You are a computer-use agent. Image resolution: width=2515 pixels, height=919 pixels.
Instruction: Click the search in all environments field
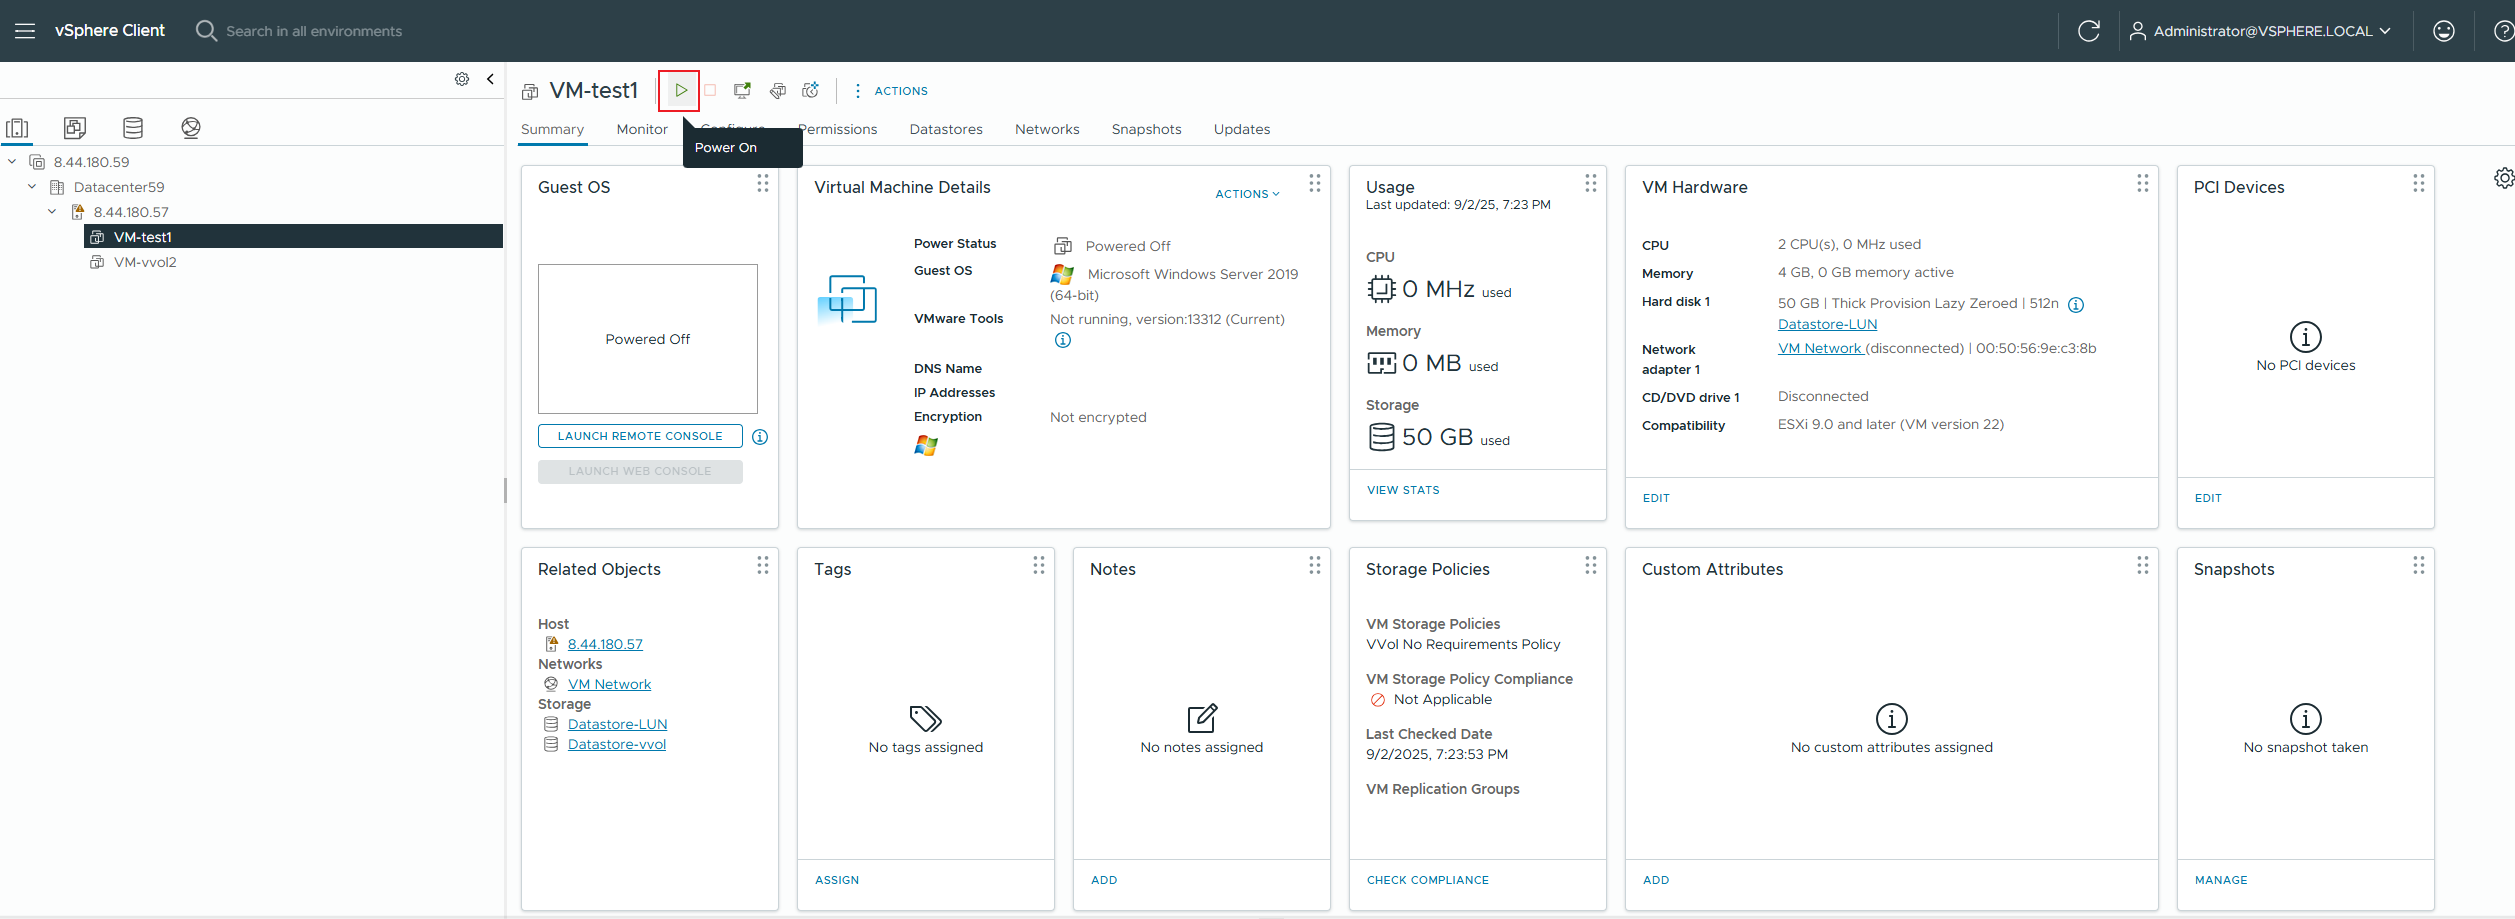(314, 31)
